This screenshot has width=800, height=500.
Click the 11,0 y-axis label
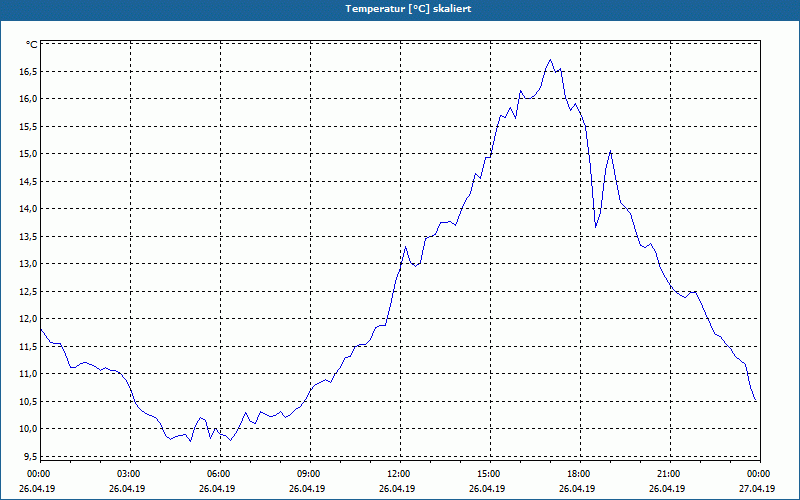29,374
